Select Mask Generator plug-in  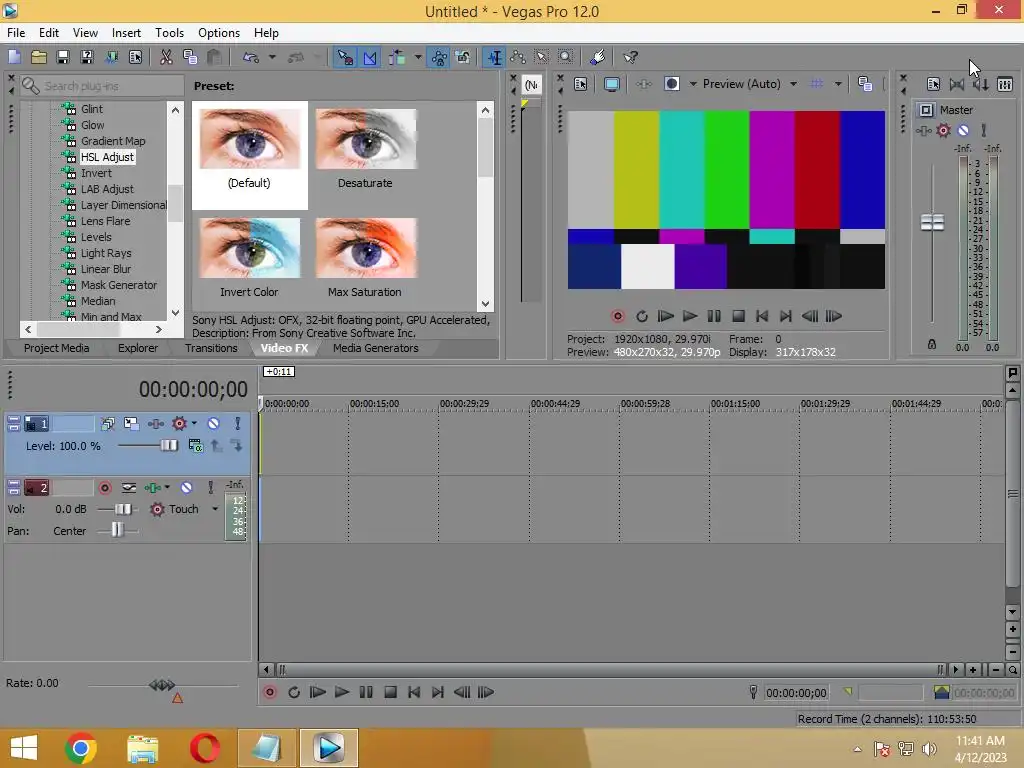118,285
